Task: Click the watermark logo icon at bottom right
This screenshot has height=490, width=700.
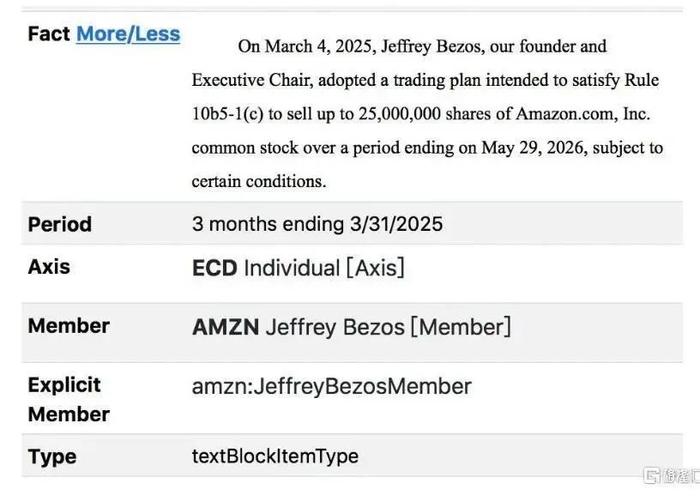Action: point(652,475)
